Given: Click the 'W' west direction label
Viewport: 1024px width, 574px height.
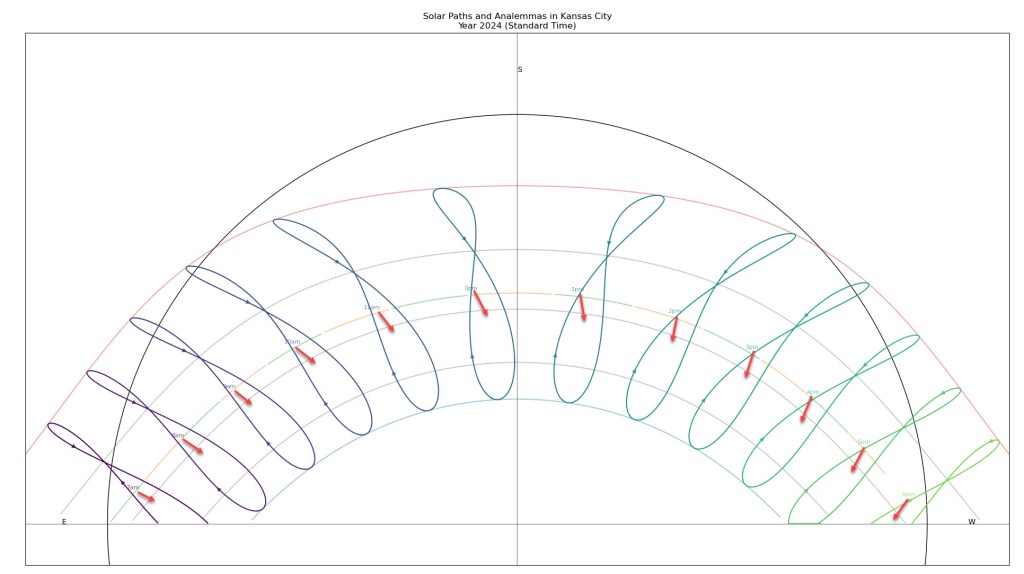Looking at the screenshot, I should point(971,522).
